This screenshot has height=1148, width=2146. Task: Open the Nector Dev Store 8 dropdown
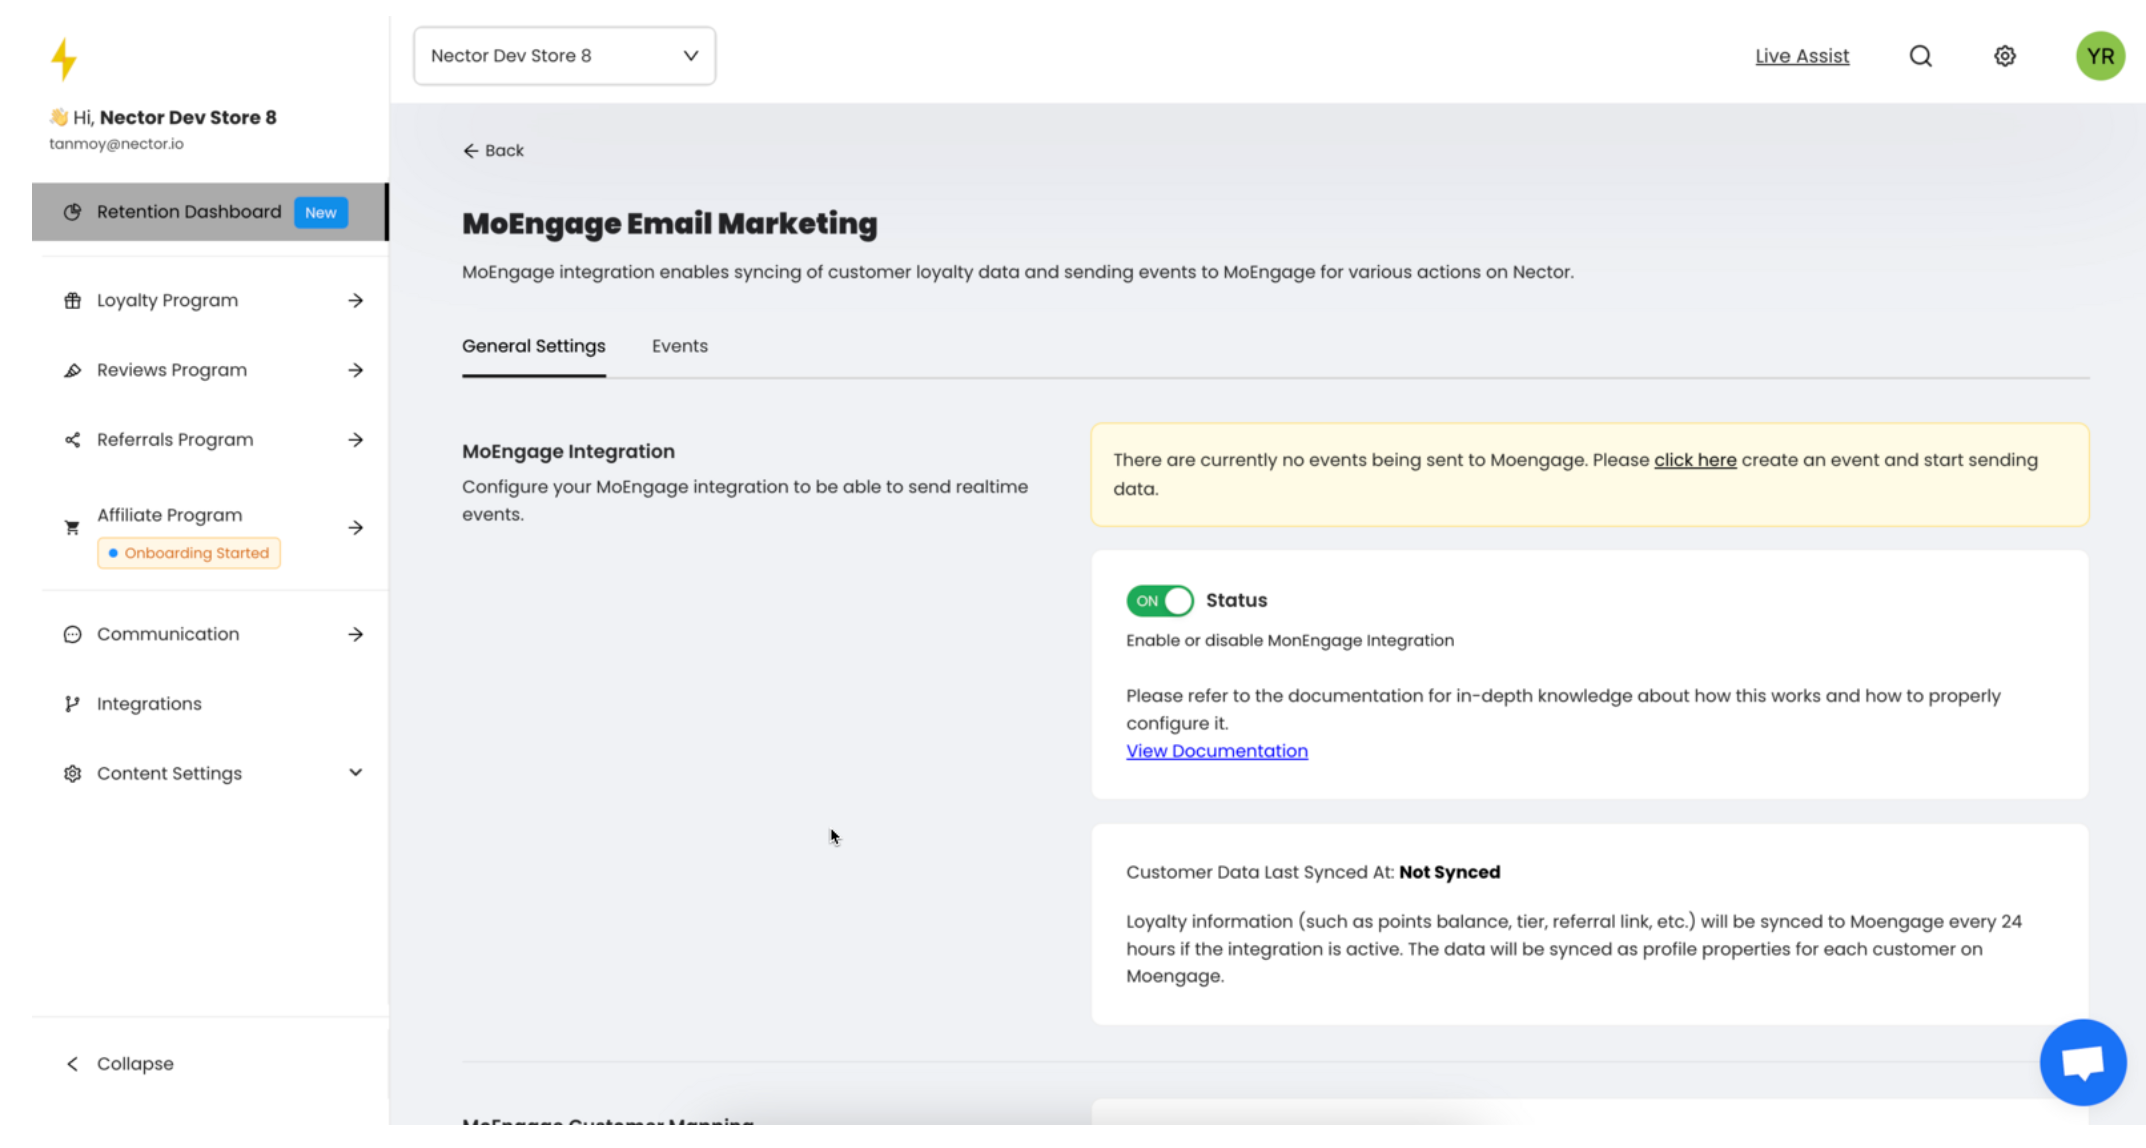pos(564,56)
